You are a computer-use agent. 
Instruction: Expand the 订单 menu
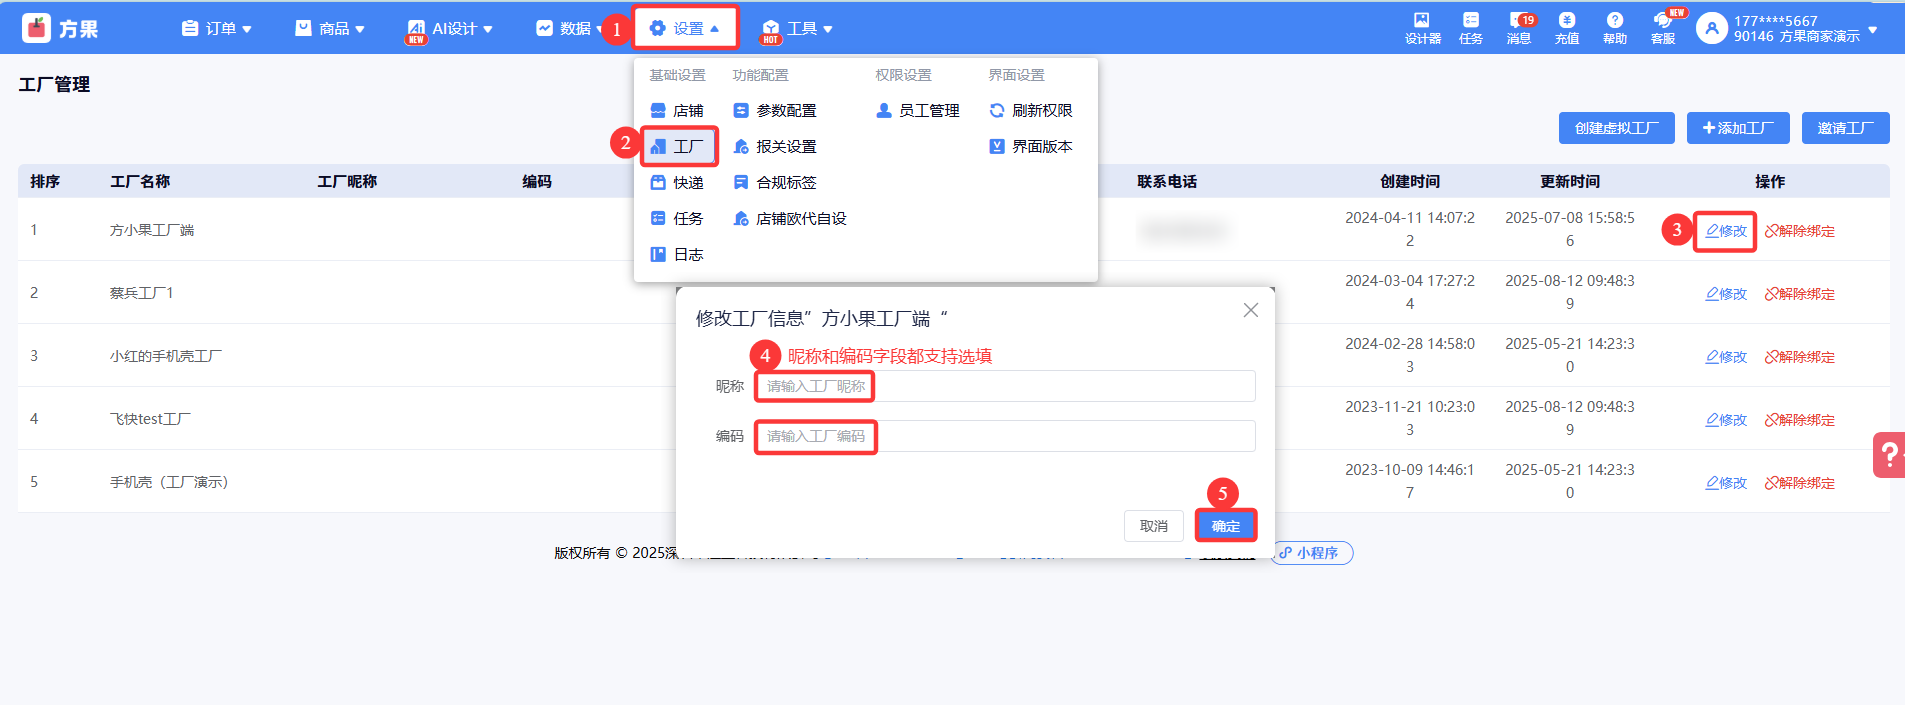click(x=217, y=29)
